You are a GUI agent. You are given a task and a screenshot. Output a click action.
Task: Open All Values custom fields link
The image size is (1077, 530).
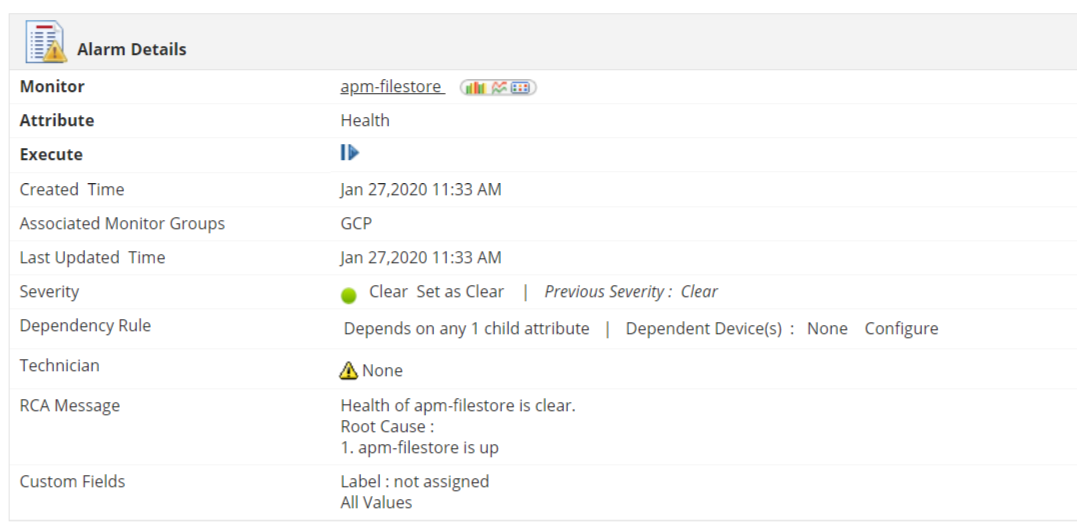coord(376,502)
